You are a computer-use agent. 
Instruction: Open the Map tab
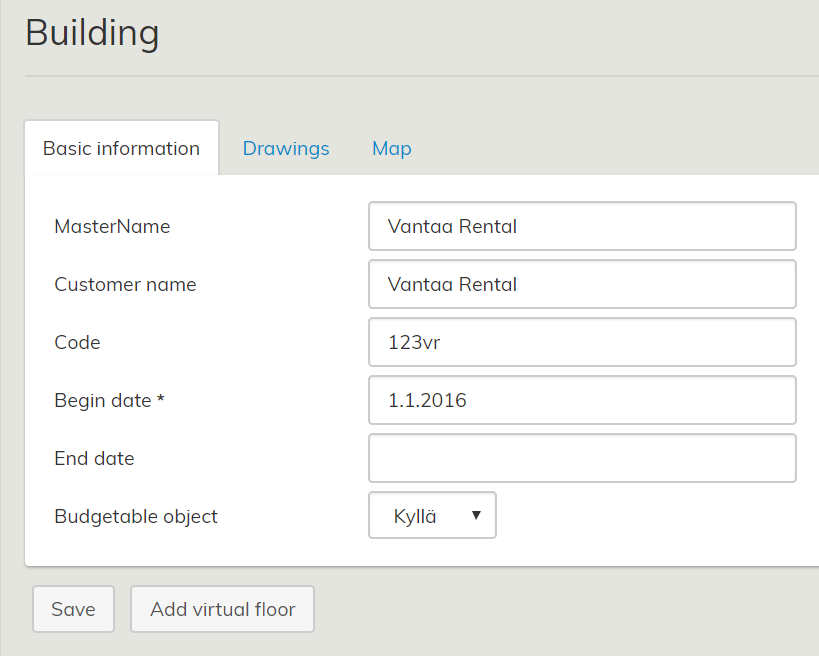click(x=391, y=148)
